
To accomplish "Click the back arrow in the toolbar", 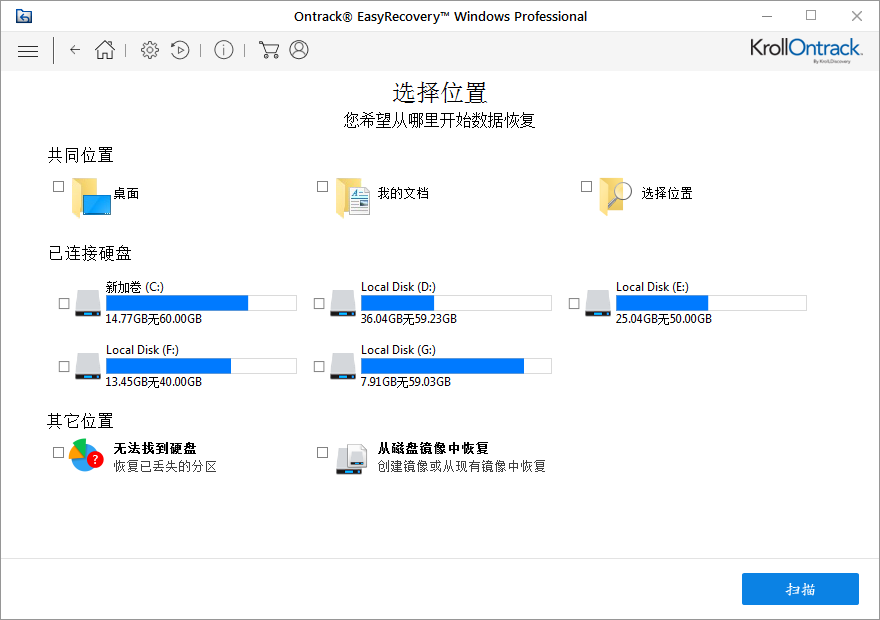I will tap(75, 50).
